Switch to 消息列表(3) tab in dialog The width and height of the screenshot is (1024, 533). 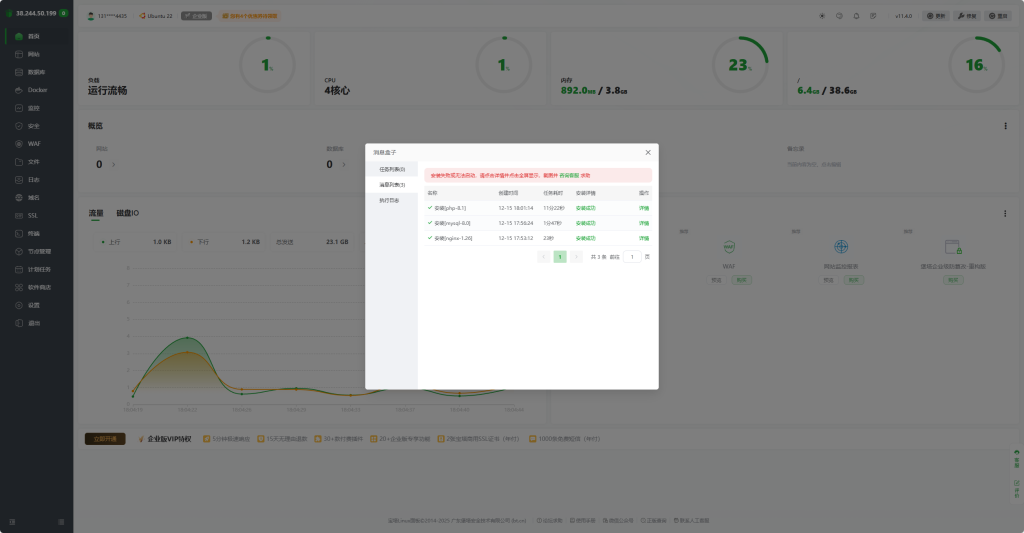(x=392, y=185)
